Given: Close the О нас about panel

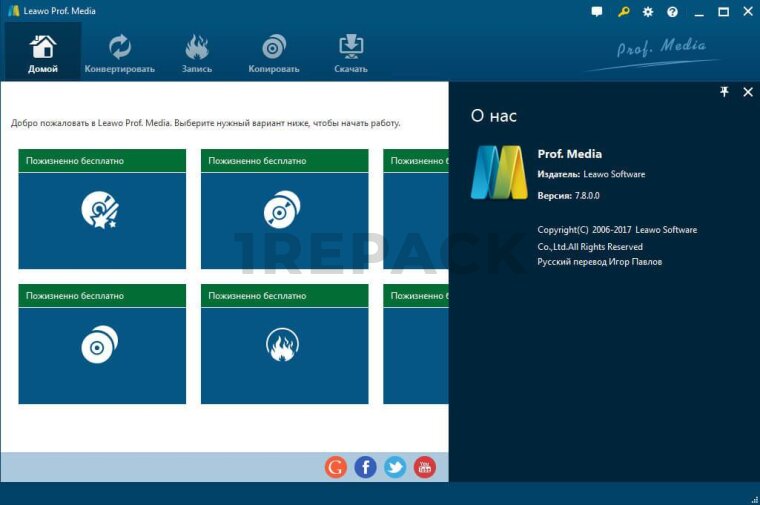Looking at the screenshot, I should pos(747,92).
